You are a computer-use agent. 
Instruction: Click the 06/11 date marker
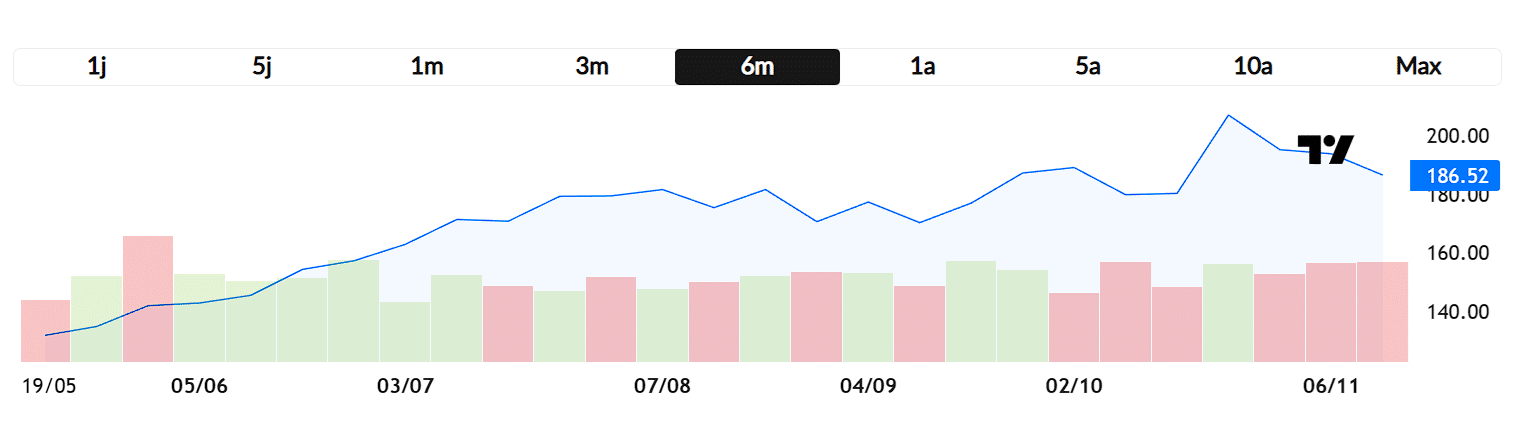pyautogui.click(x=1329, y=387)
